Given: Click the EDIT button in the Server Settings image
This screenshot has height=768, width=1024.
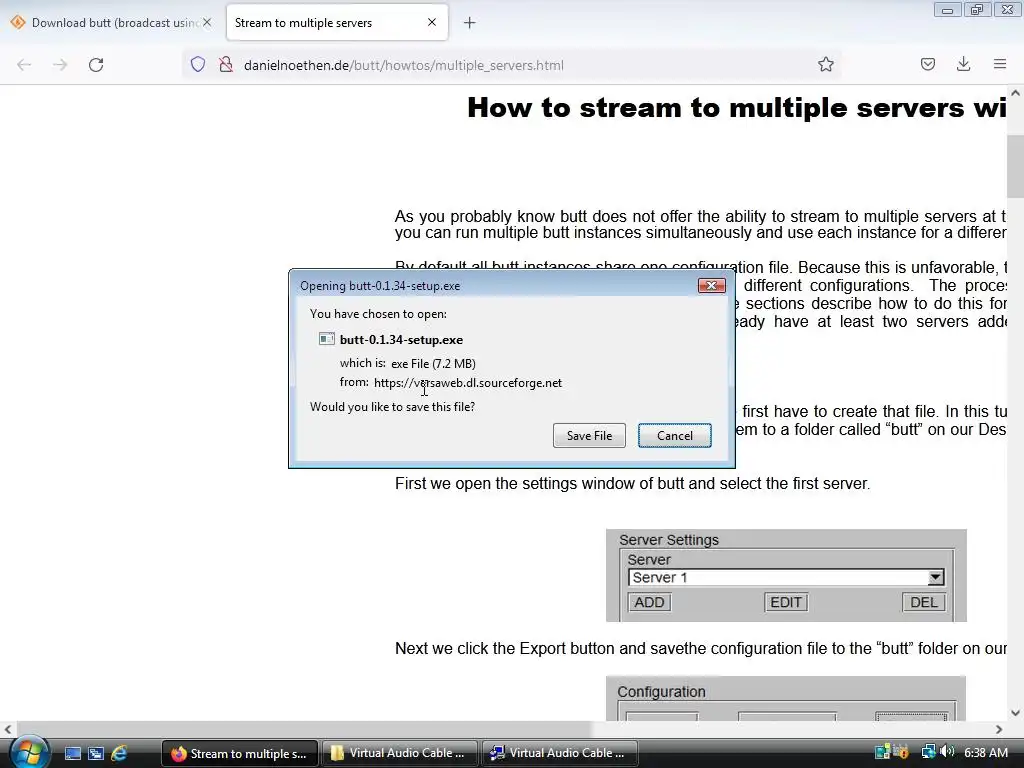Looking at the screenshot, I should click(786, 602).
